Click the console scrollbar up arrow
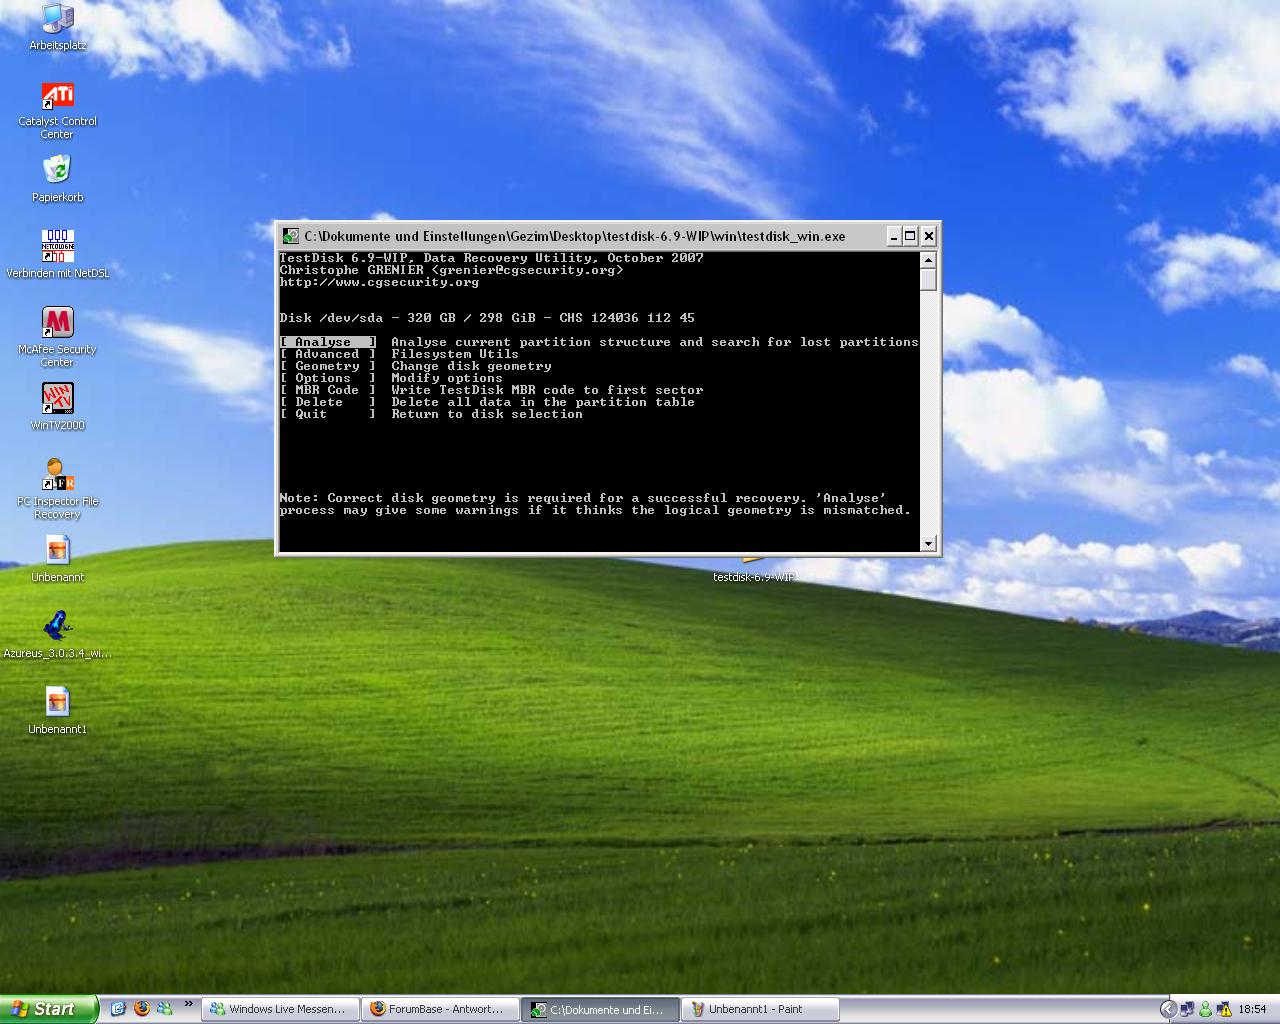Screen dimensions: 1280x1024 pyautogui.click(x=928, y=260)
